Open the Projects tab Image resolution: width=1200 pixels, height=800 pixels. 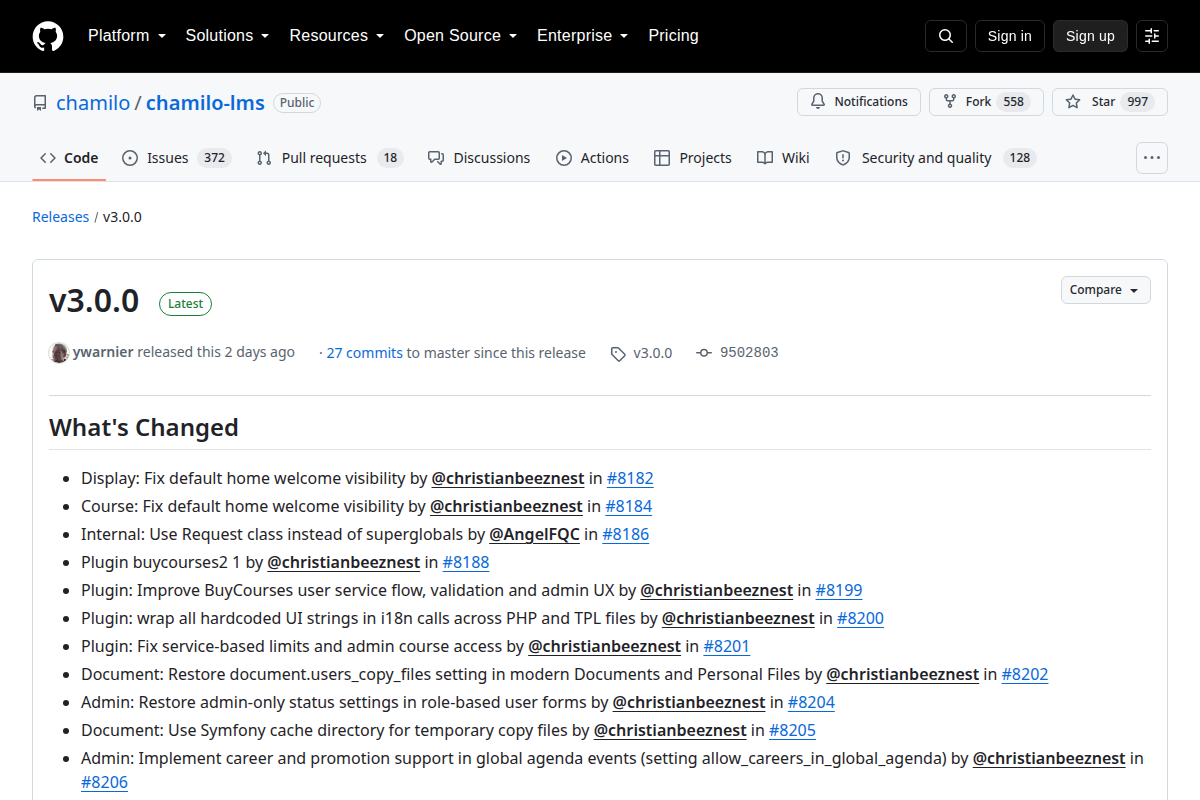click(693, 158)
